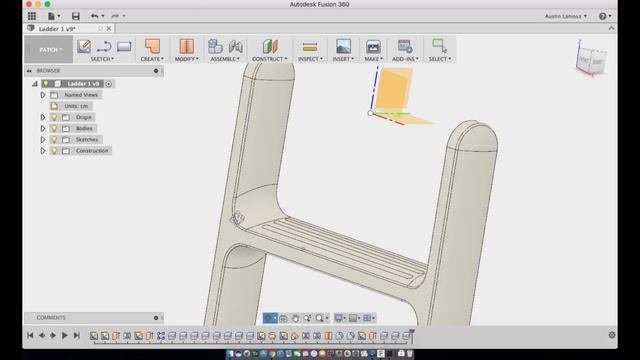Click the Select tool icon

coord(440,46)
